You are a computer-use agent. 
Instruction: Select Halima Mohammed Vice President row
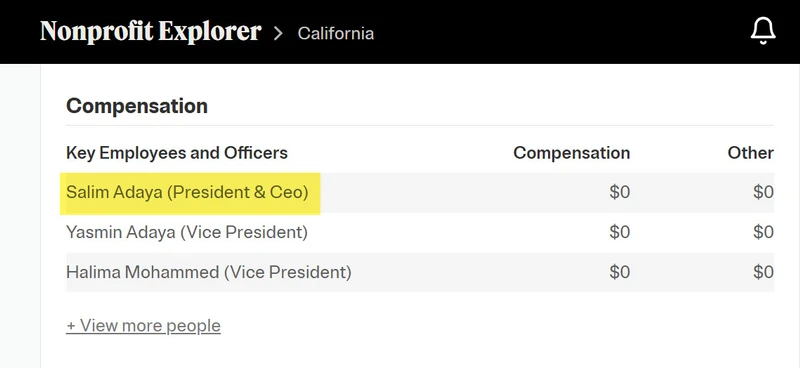(x=420, y=272)
